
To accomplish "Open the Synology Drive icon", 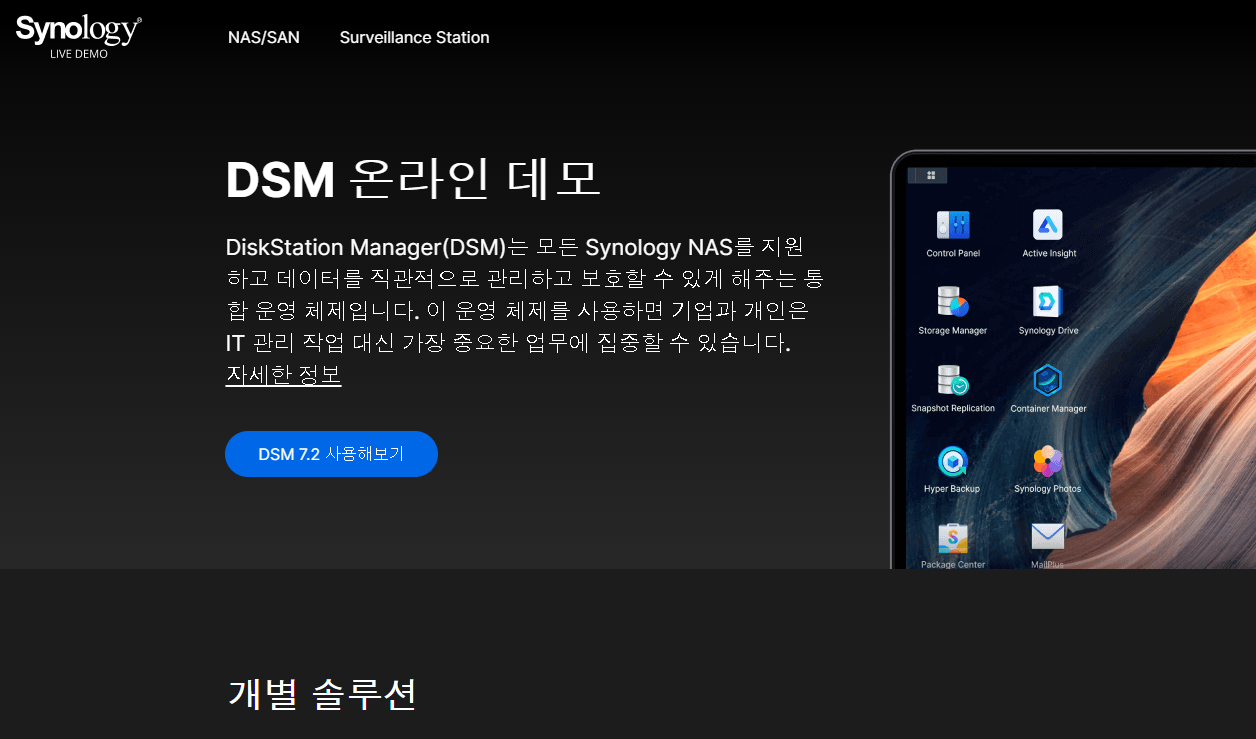I will (x=1048, y=302).
